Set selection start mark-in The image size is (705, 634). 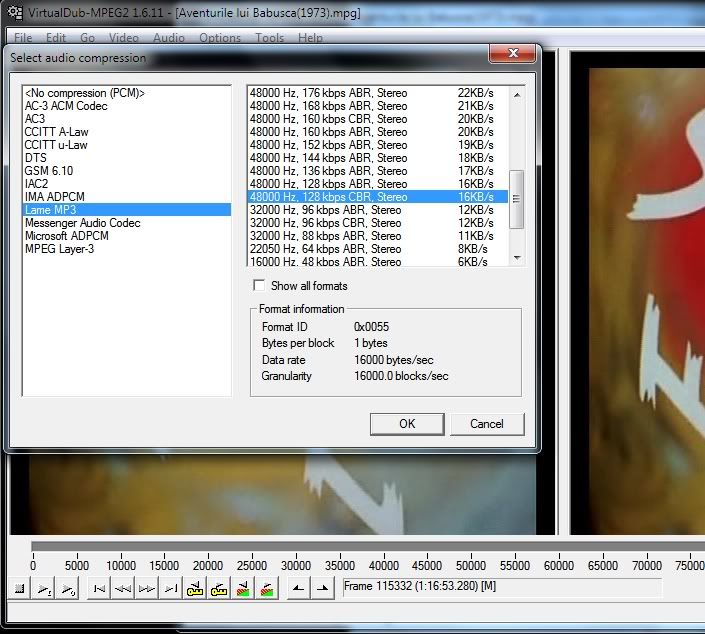tap(298, 589)
